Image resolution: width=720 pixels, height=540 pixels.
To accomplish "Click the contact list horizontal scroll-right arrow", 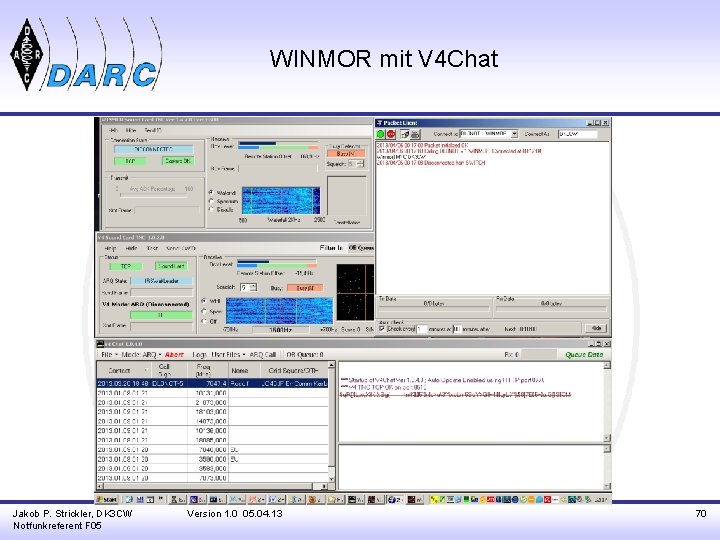I will (324, 486).
